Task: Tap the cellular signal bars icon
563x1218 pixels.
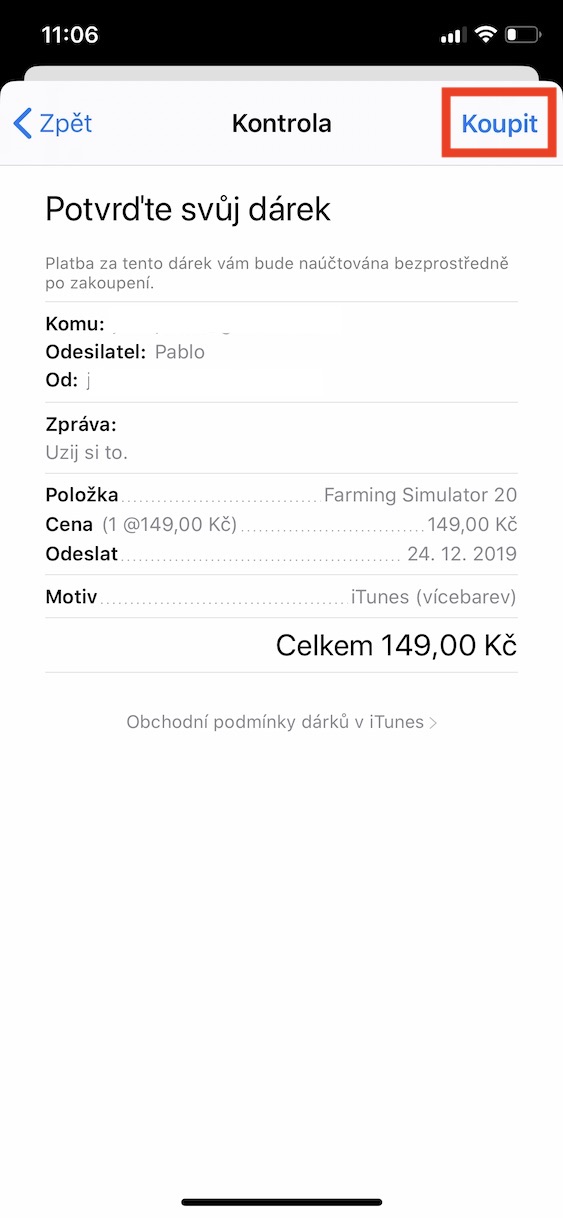Action: [x=453, y=36]
